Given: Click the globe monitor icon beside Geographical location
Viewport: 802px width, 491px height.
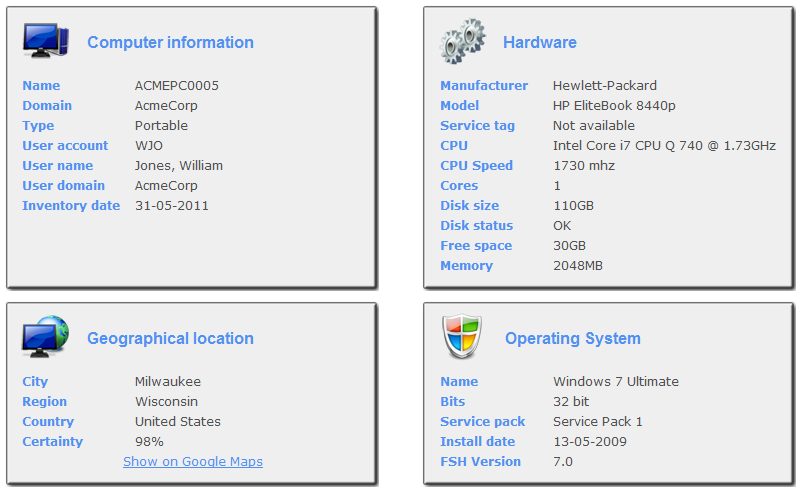Looking at the screenshot, I should coord(45,336).
